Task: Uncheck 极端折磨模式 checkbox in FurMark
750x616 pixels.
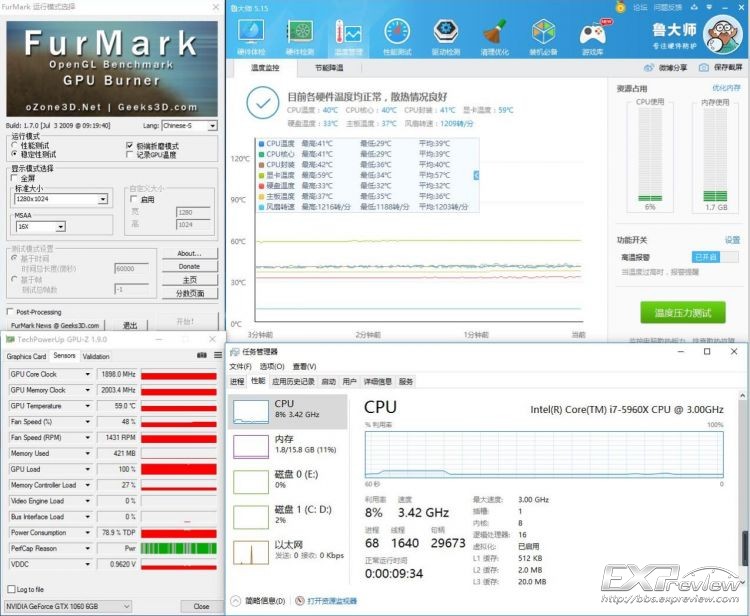Action: [x=129, y=145]
